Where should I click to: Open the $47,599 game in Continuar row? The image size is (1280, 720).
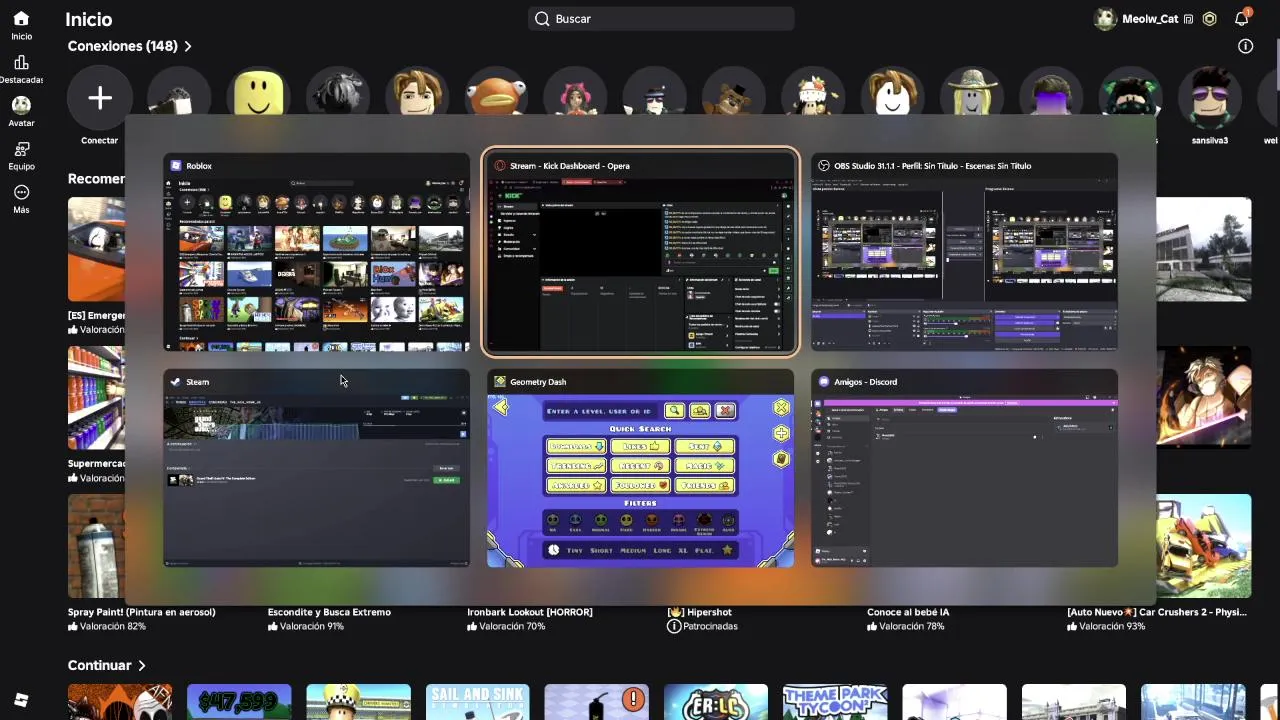tap(239, 702)
